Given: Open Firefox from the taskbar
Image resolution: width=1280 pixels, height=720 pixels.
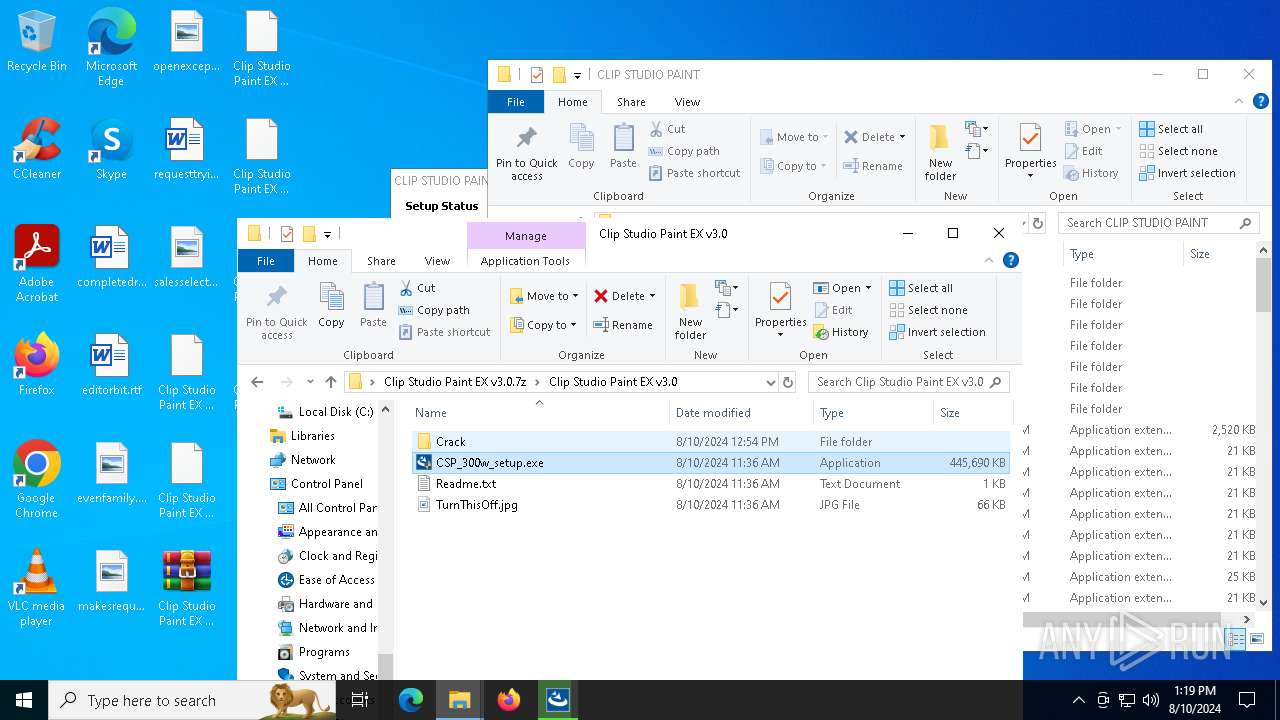Looking at the screenshot, I should (x=509, y=700).
